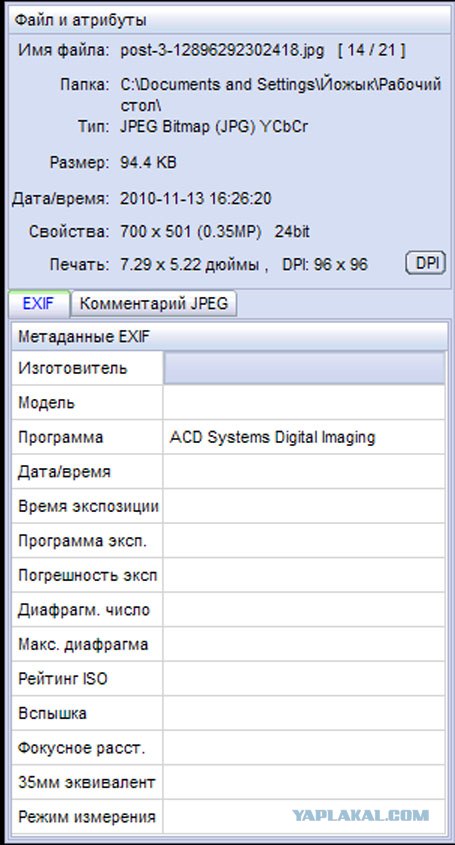The width and height of the screenshot is (455, 845).
Task: Click the 700 x 501 (0.35MP) value
Action: [x=191, y=232]
